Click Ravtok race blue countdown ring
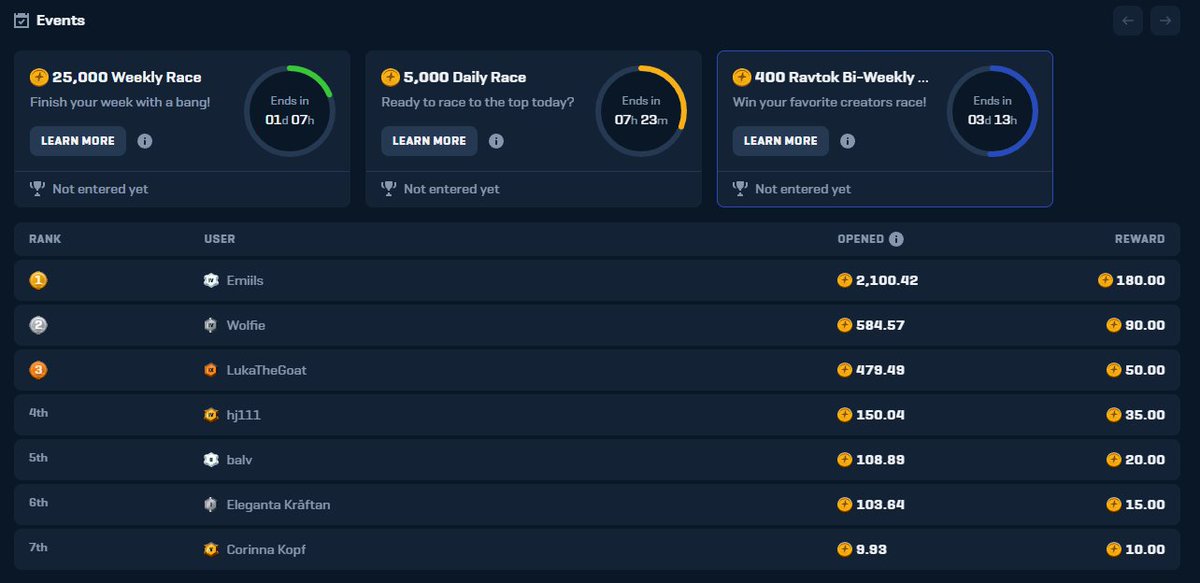1200x583 pixels. pyautogui.click(x=993, y=111)
